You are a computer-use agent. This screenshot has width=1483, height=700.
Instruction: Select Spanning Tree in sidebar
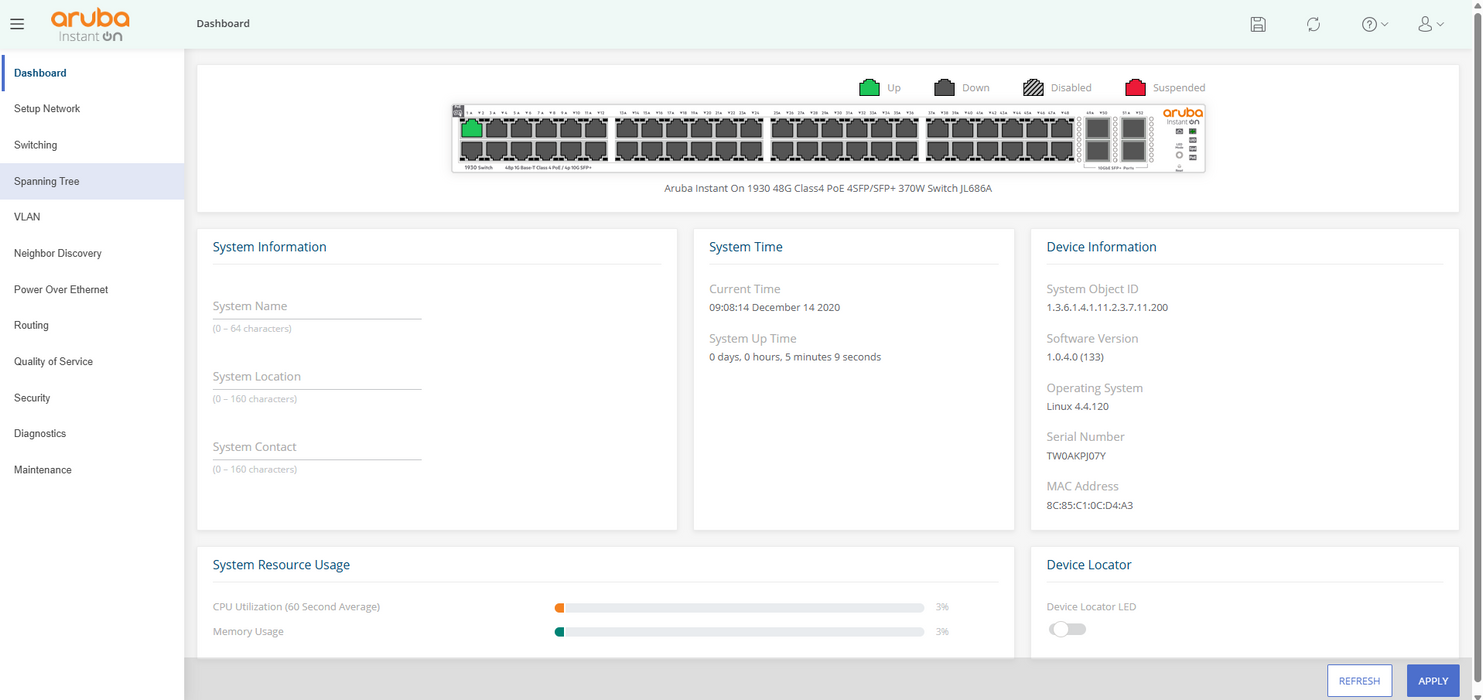[x=47, y=181]
